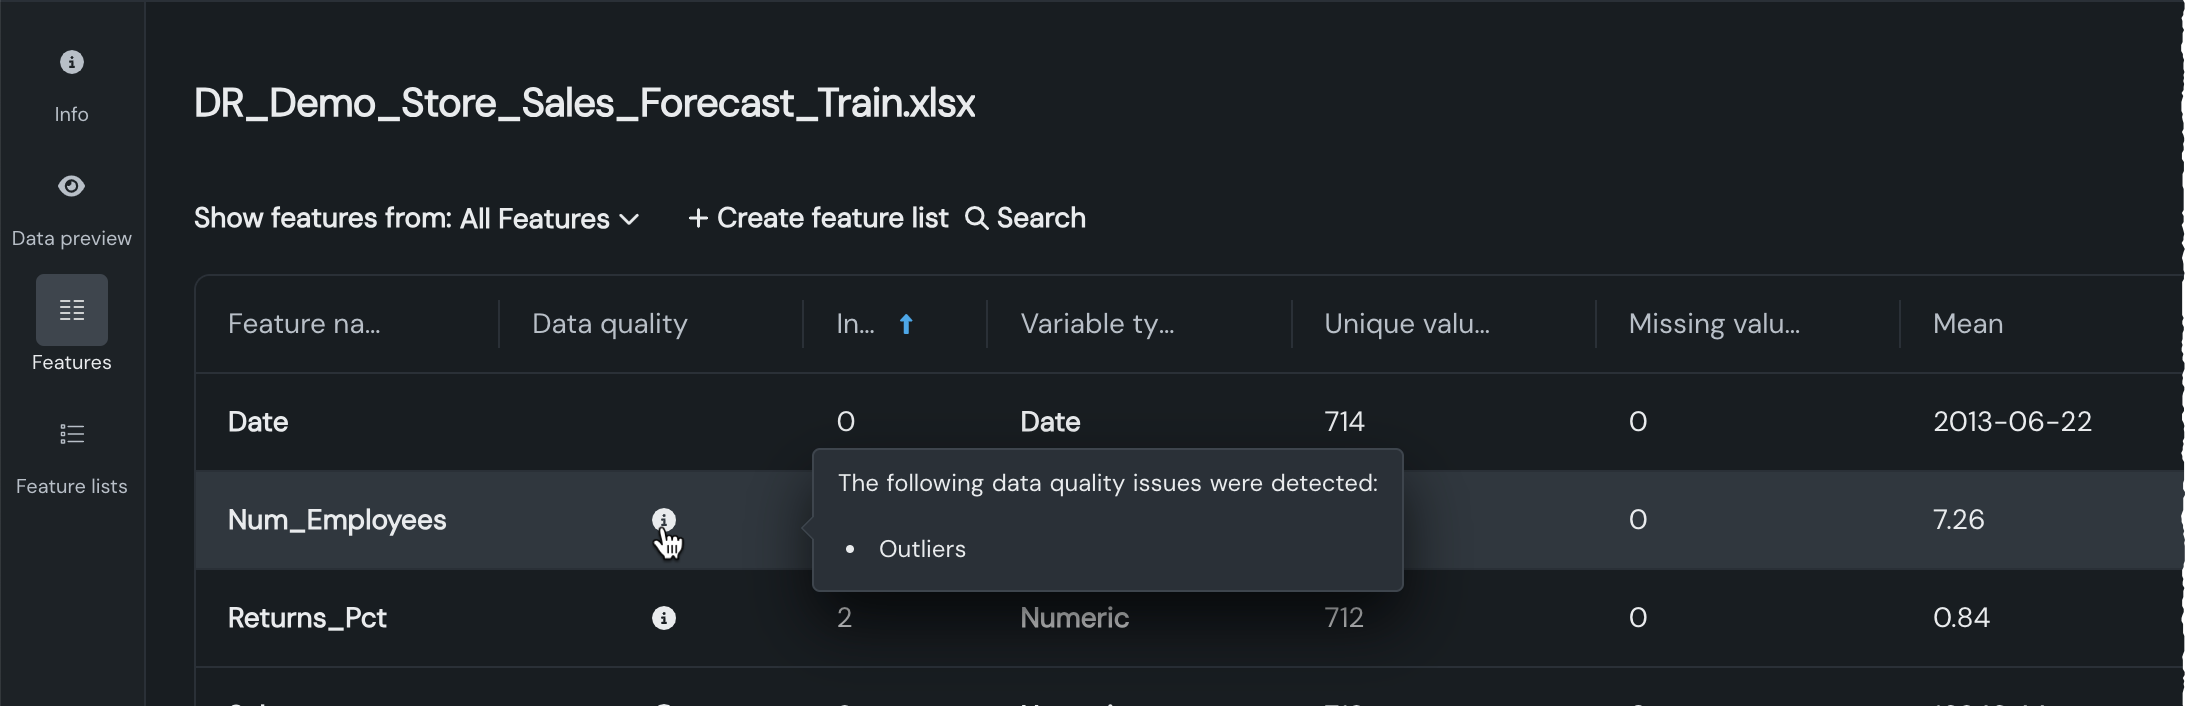Image resolution: width=2186 pixels, height=706 pixels.
Task: Sort by Feature name column header
Action: (x=304, y=324)
